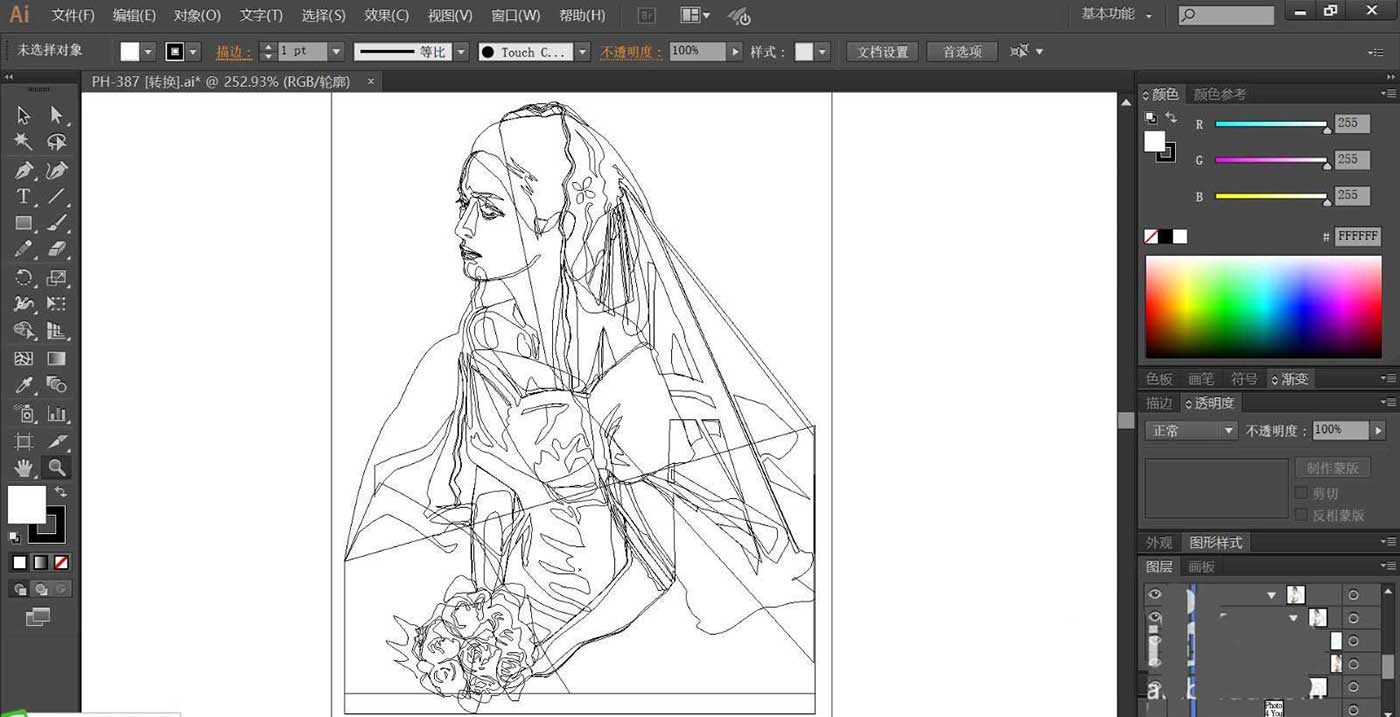The width and height of the screenshot is (1400, 717).
Task: Set toolbox fill mode to None
Action: 61,563
